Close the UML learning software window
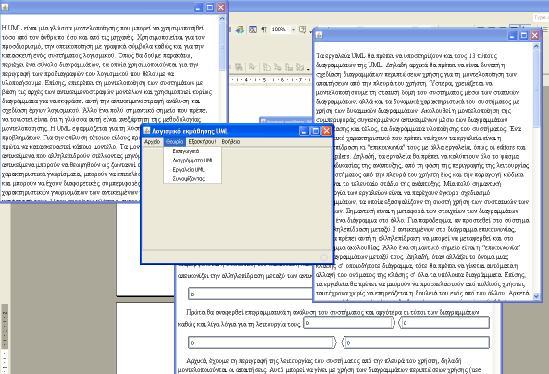Screen dimensions: 549x374 pyautogui.click(x=326, y=131)
